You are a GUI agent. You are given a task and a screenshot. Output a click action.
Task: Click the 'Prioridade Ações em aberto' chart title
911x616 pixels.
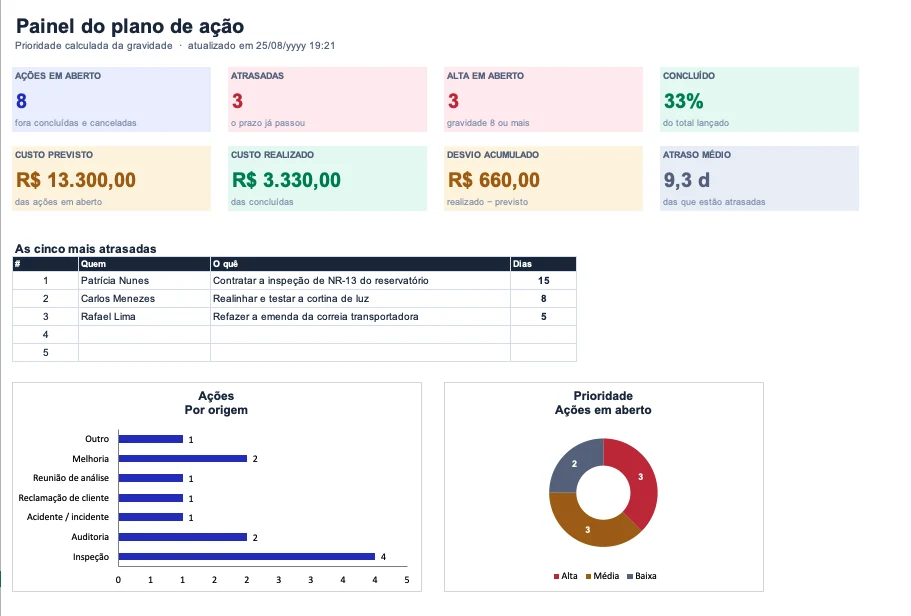(x=603, y=403)
